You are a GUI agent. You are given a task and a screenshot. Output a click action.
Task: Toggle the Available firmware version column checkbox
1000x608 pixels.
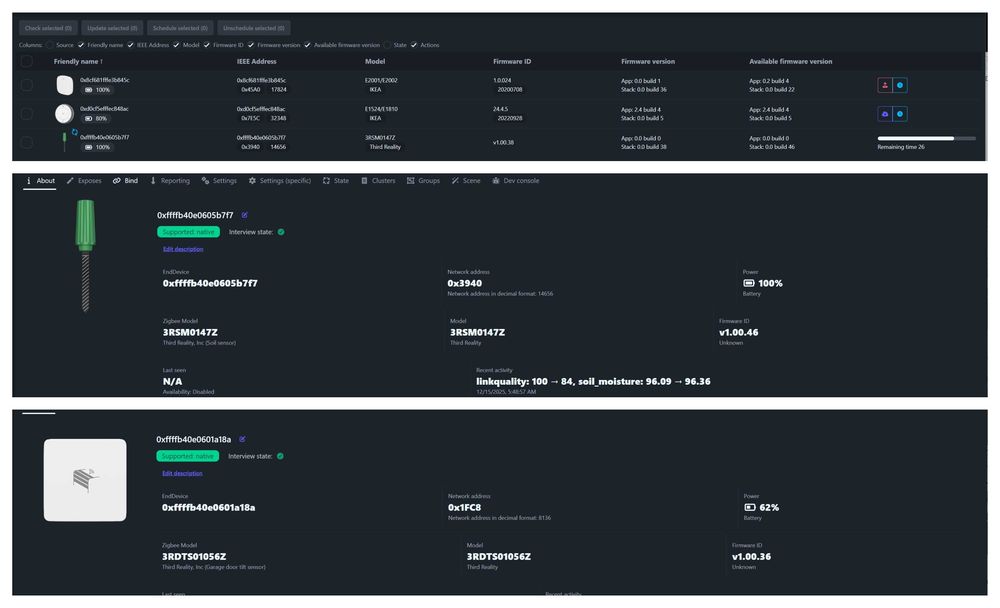pos(307,45)
